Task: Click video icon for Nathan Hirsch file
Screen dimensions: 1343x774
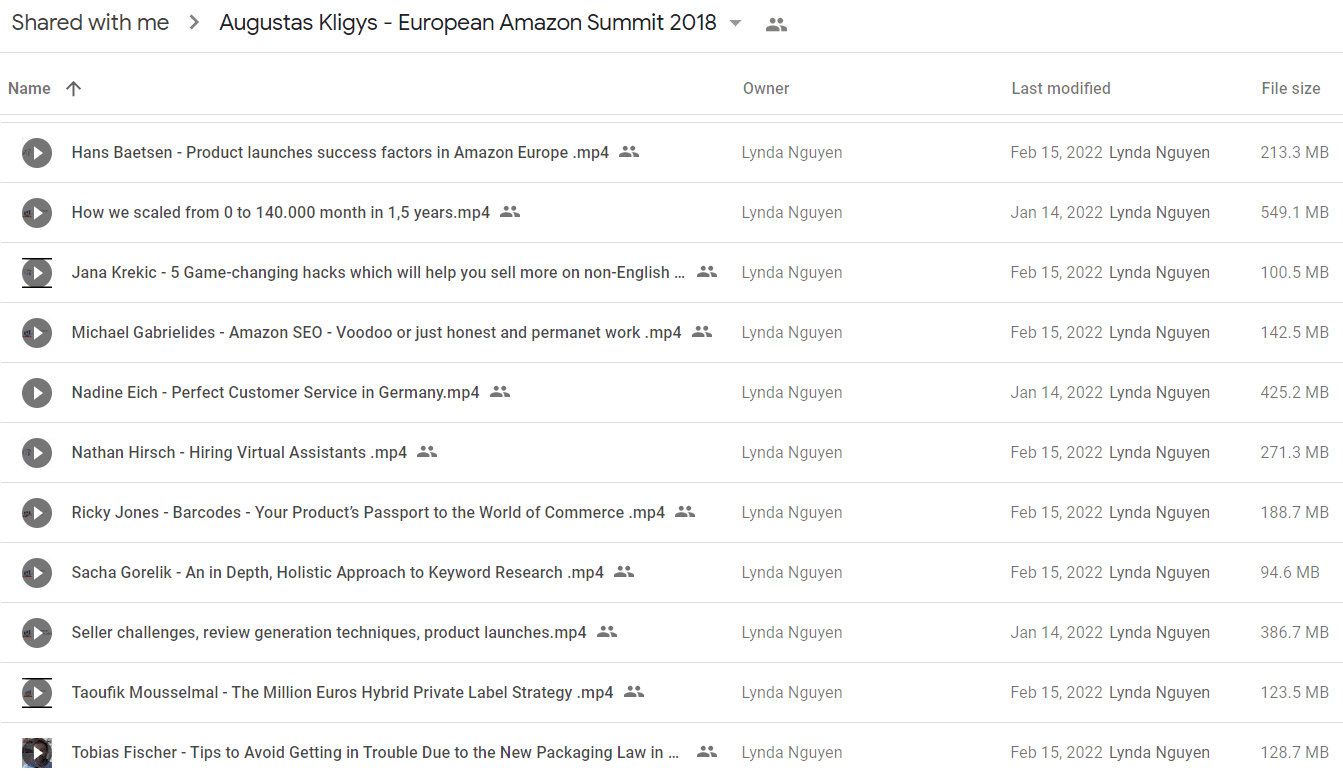Action: (x=37, y=453)
